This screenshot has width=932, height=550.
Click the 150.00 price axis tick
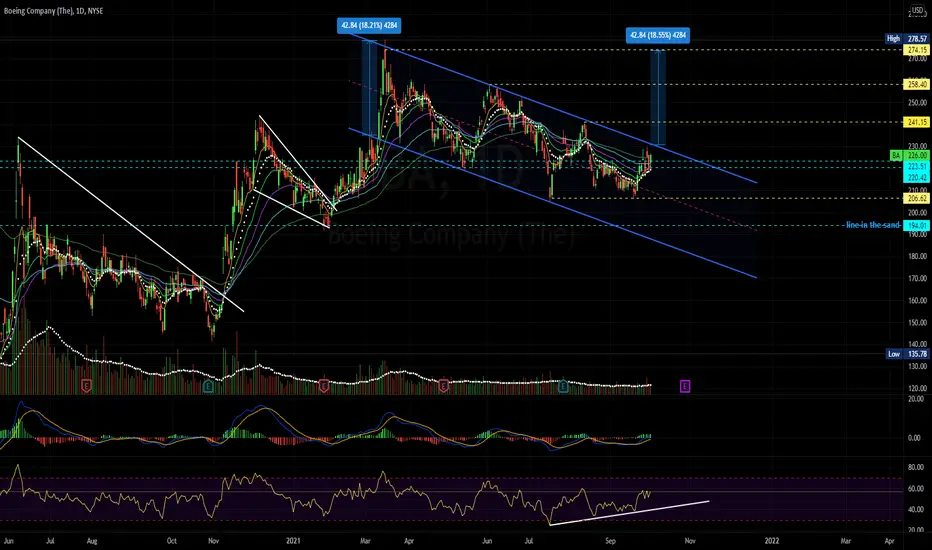[917, 323]
